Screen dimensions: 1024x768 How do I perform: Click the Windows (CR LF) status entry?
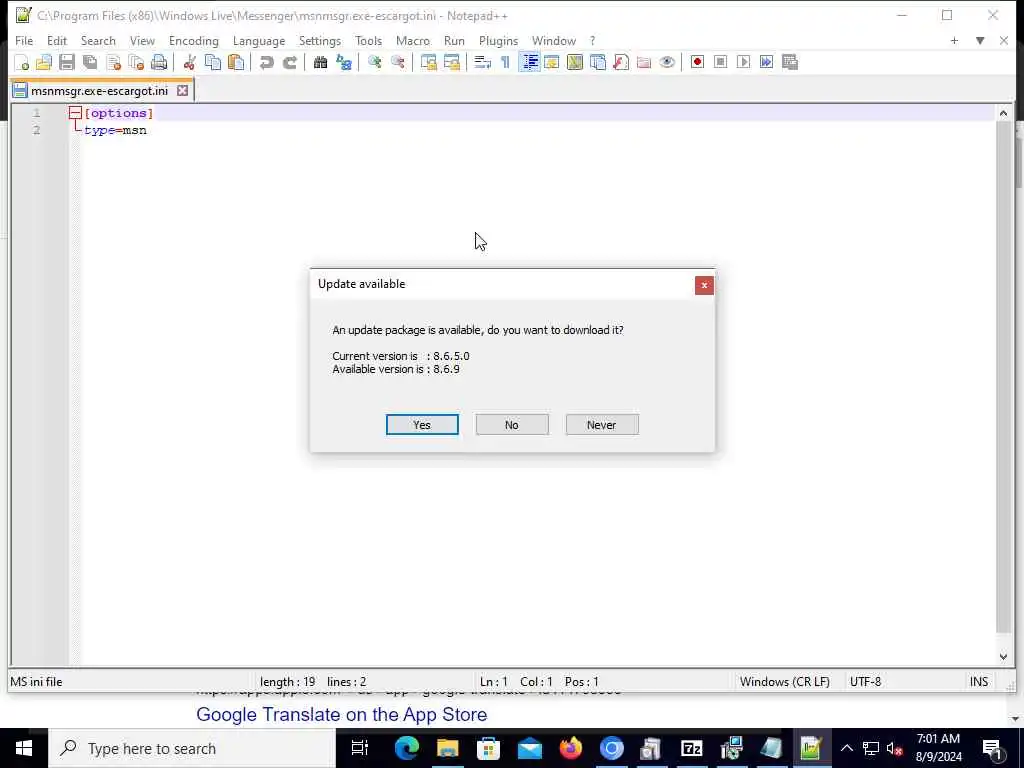784,682
